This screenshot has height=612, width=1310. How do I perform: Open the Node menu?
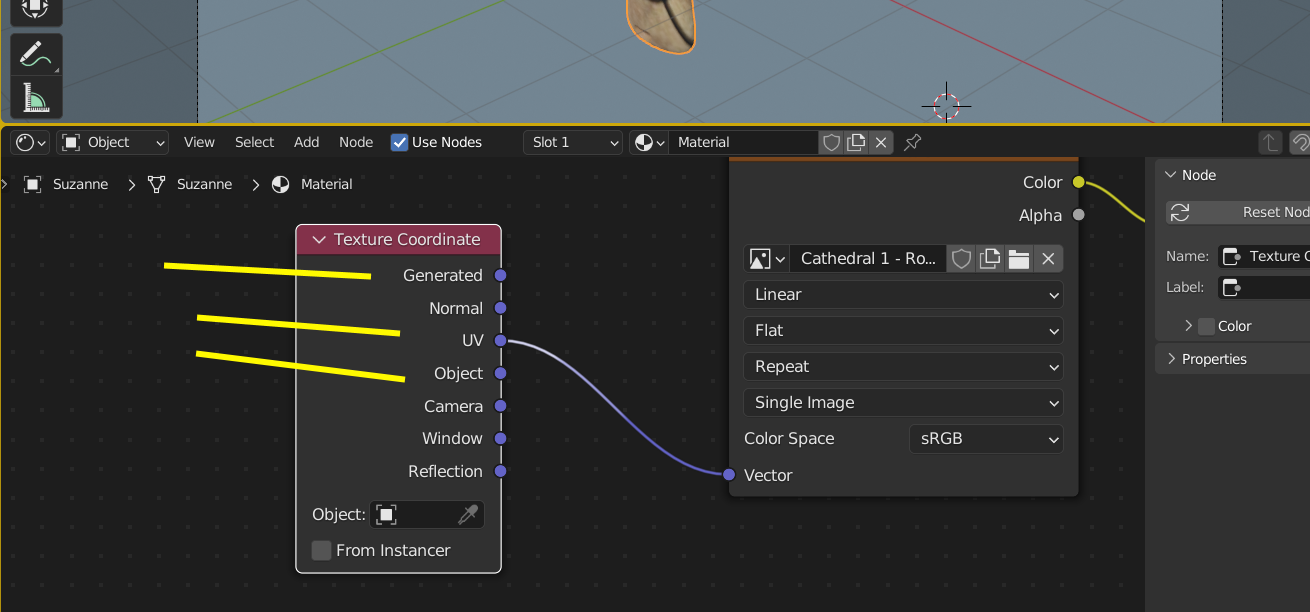[x=356, y=142]
